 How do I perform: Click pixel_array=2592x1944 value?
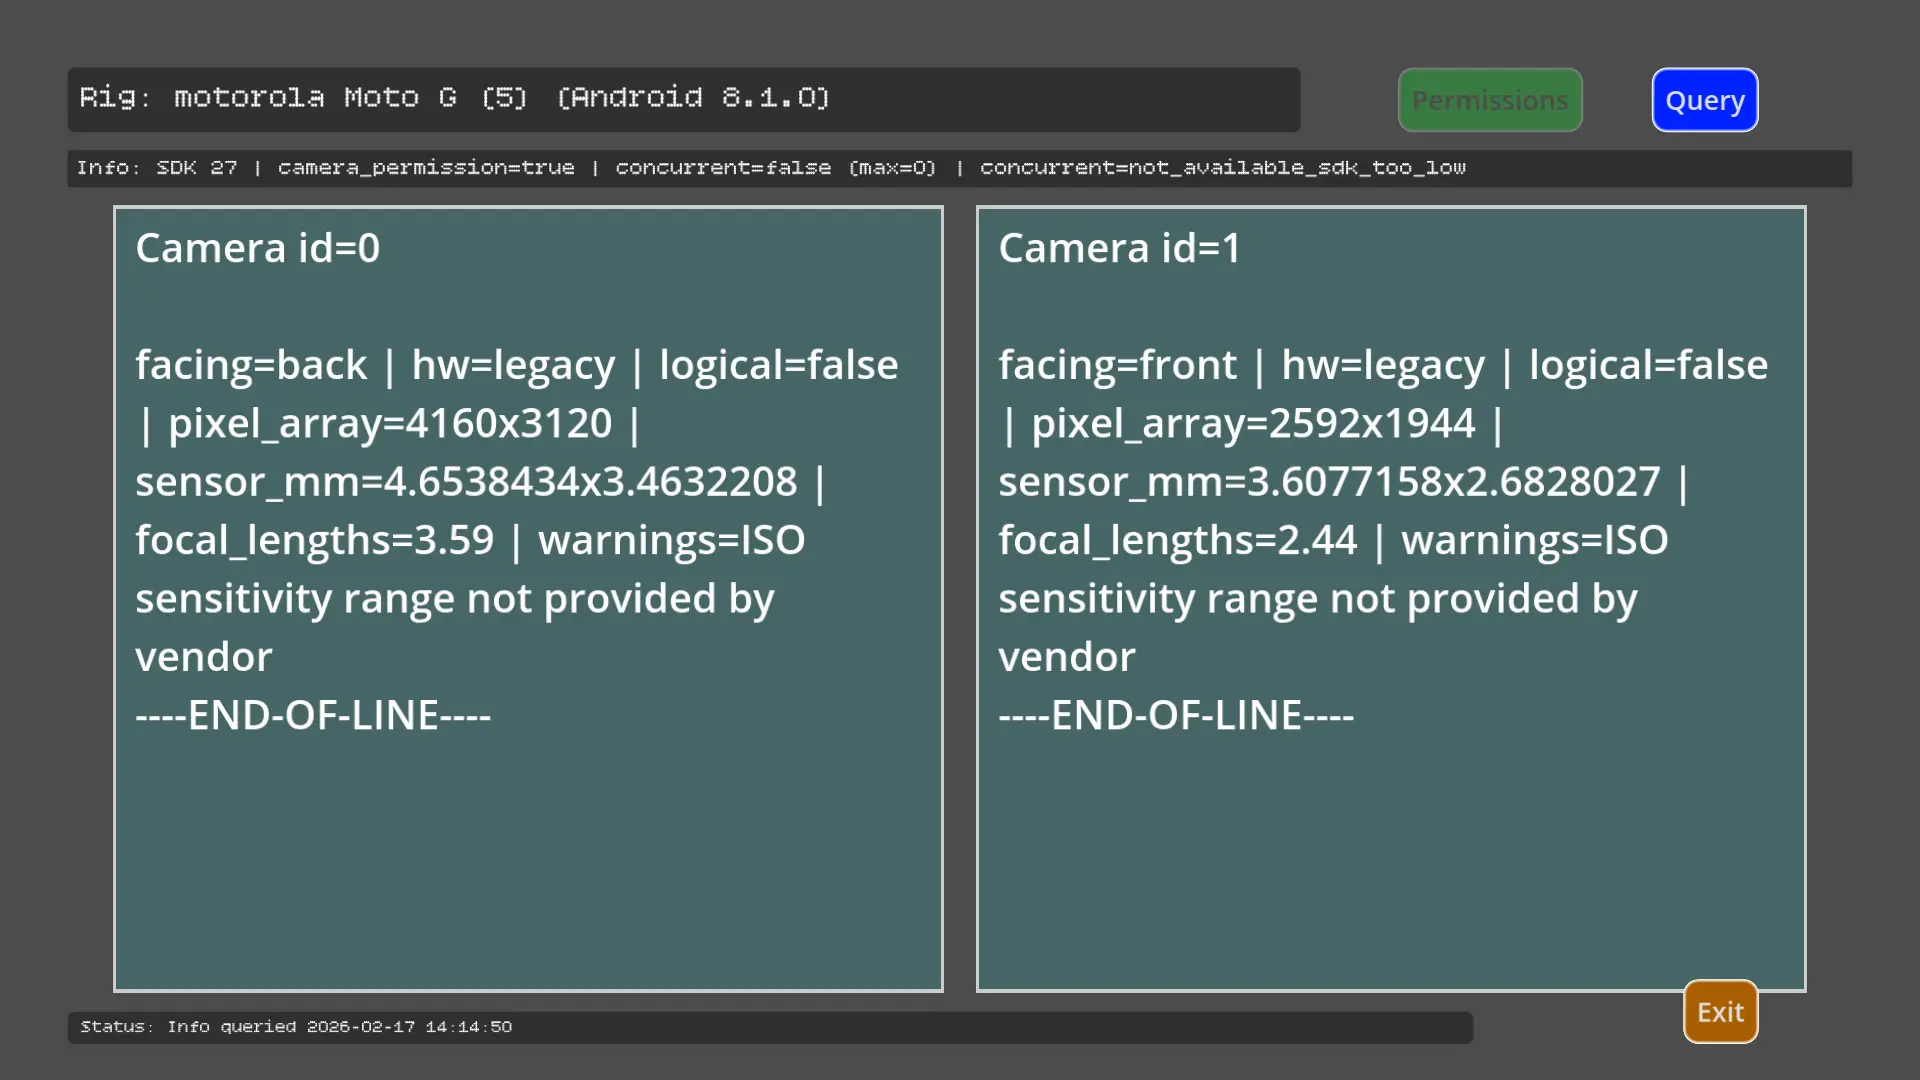(1253, 424)
